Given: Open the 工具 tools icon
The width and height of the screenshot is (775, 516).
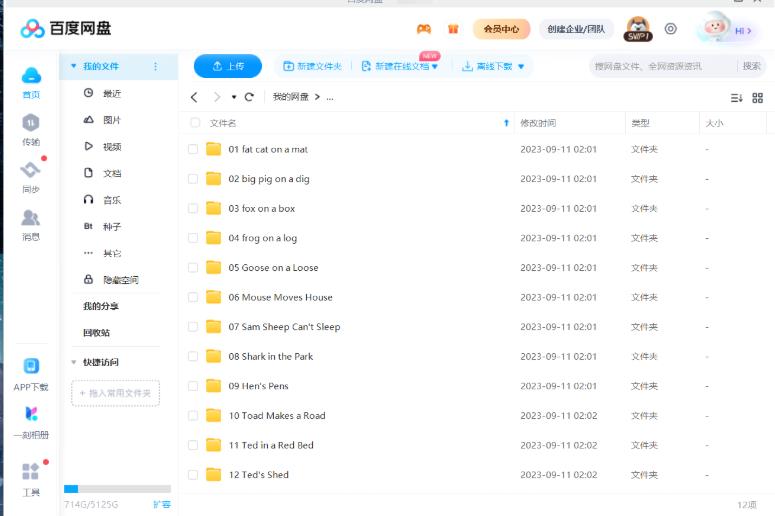Looking at the screenshot, I should (30, 471).
